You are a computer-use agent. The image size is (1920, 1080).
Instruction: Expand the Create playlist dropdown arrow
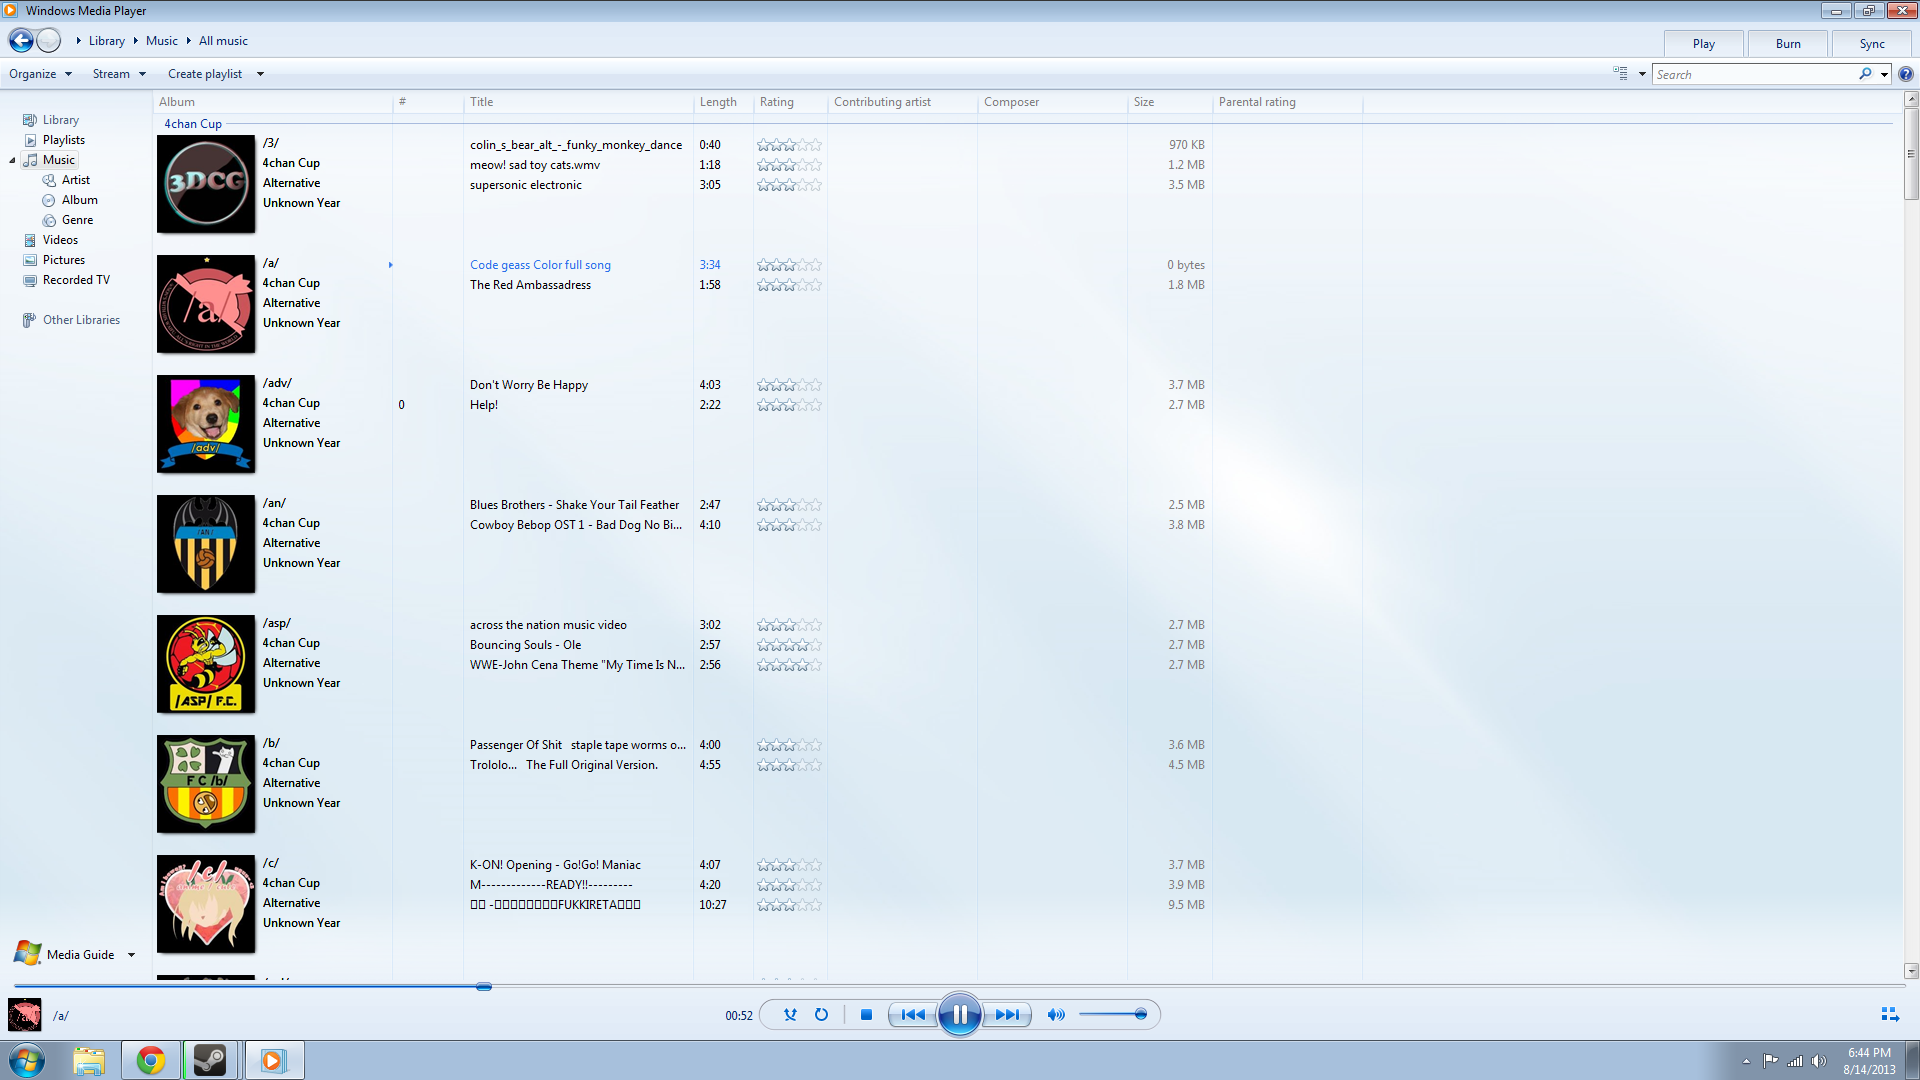coord(260,74)
